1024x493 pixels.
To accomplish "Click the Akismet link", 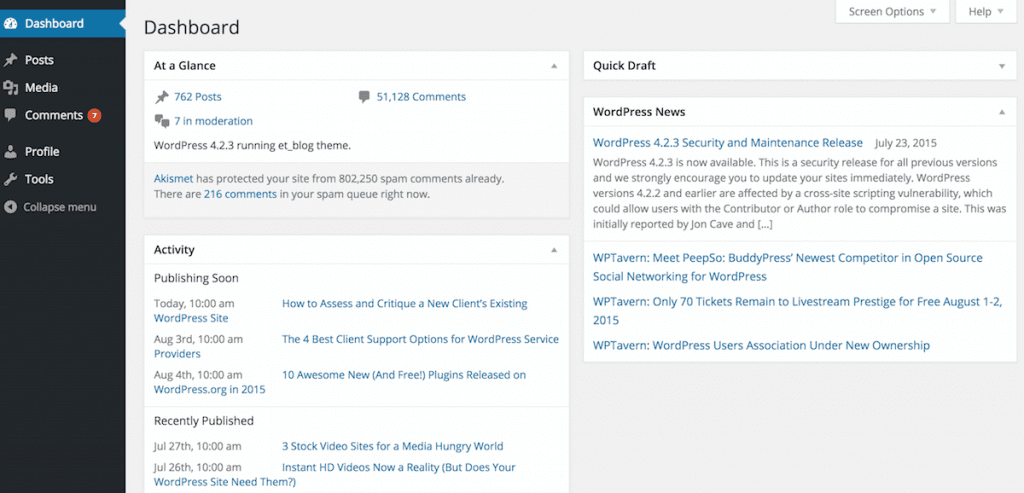I will pos(174,178).
